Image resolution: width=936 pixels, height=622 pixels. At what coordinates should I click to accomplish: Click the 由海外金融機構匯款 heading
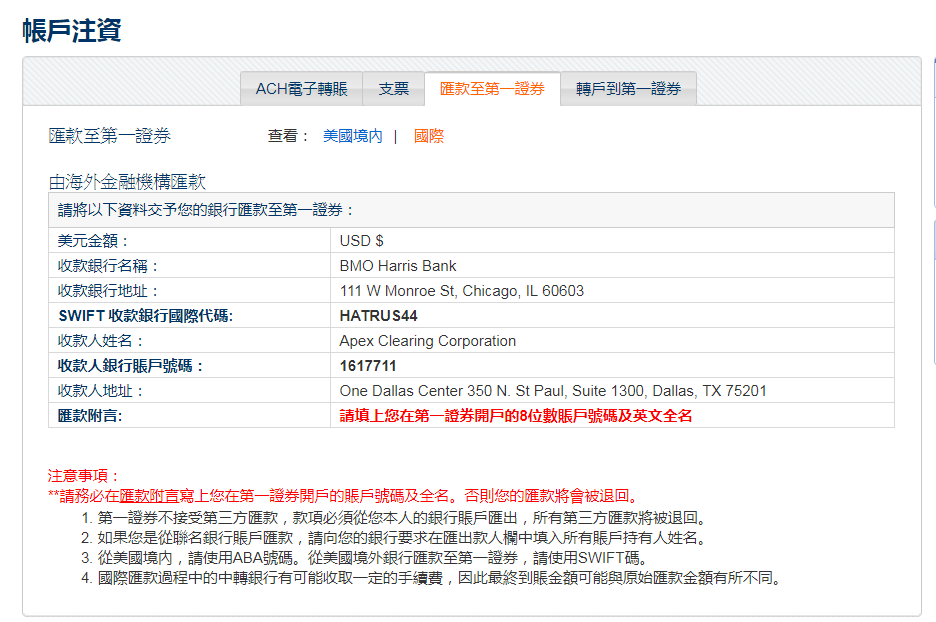[127, 181]
